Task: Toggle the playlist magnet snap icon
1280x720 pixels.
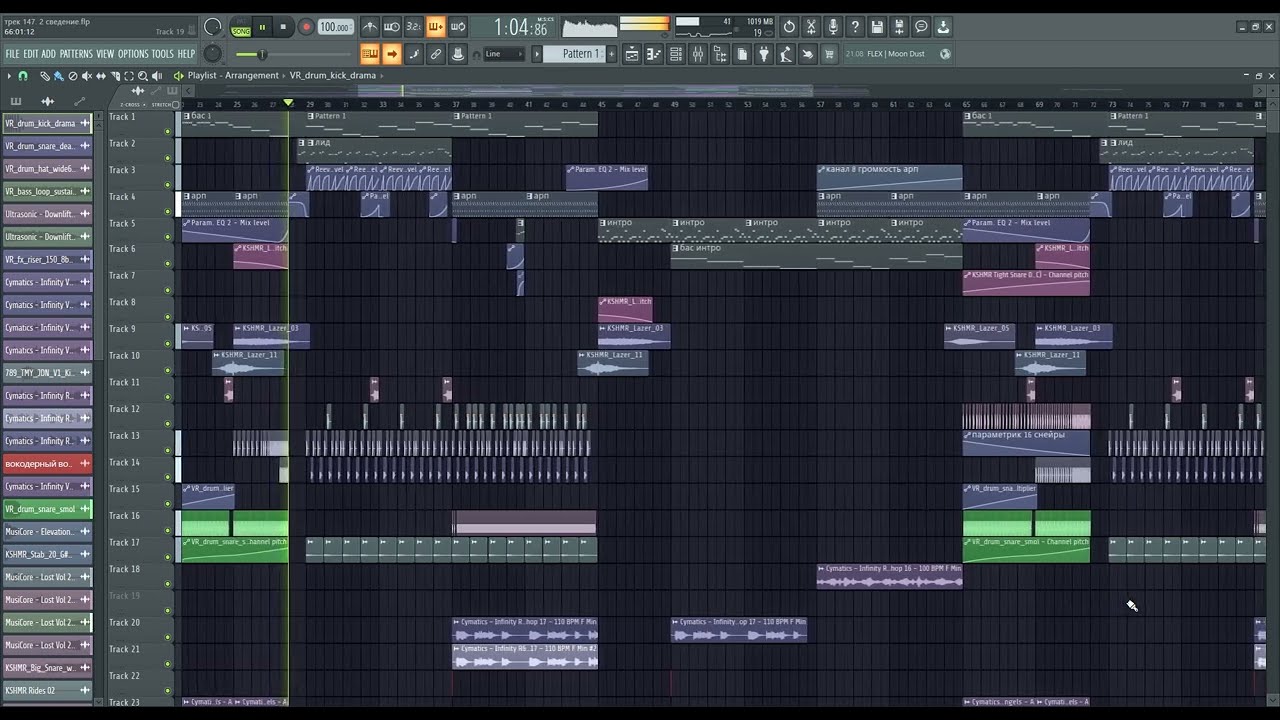Action: (x=23, y=76)
